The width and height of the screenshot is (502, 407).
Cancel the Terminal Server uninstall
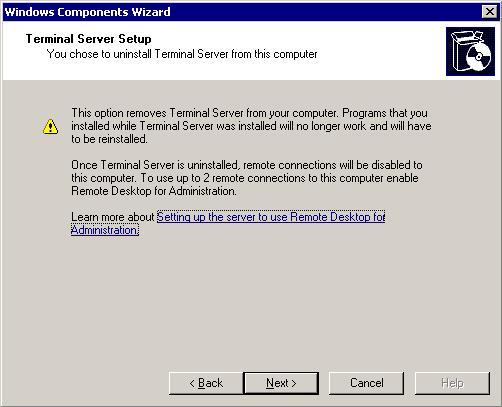pos(366,383)
